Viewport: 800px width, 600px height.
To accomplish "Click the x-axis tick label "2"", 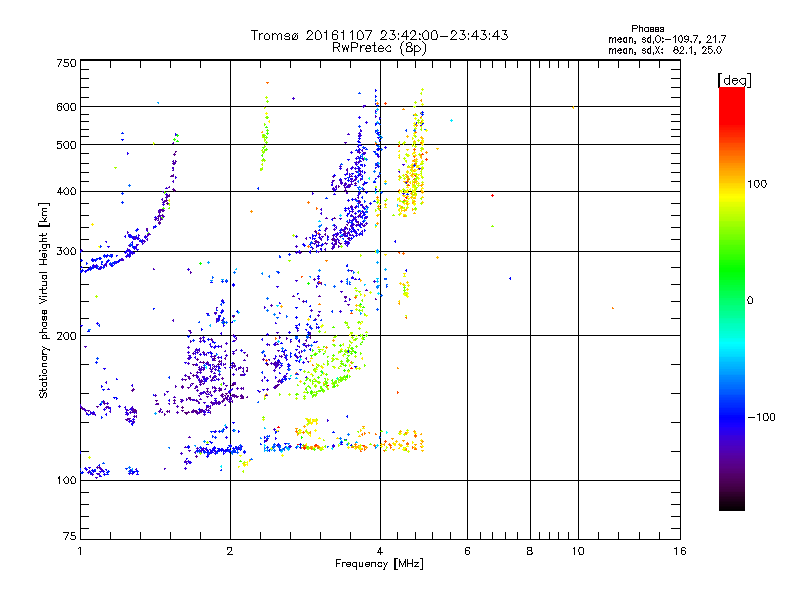I will click(230, 551).
